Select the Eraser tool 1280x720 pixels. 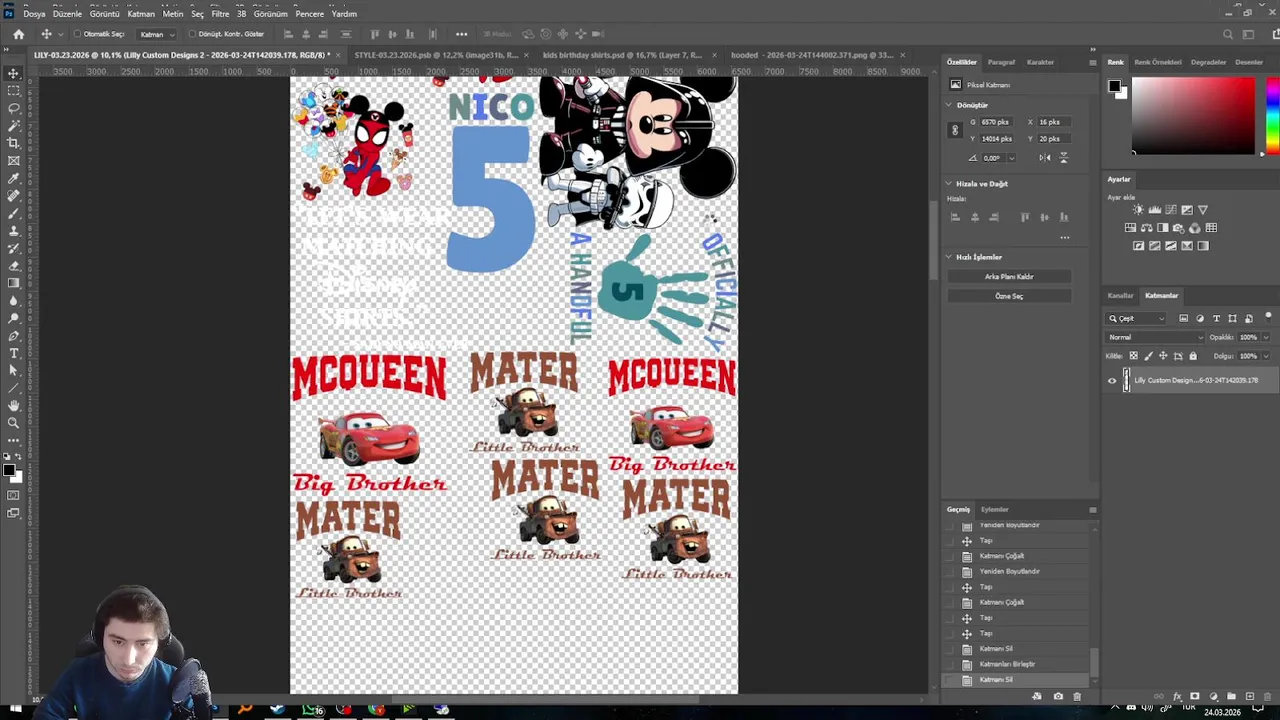click(13, 266)
